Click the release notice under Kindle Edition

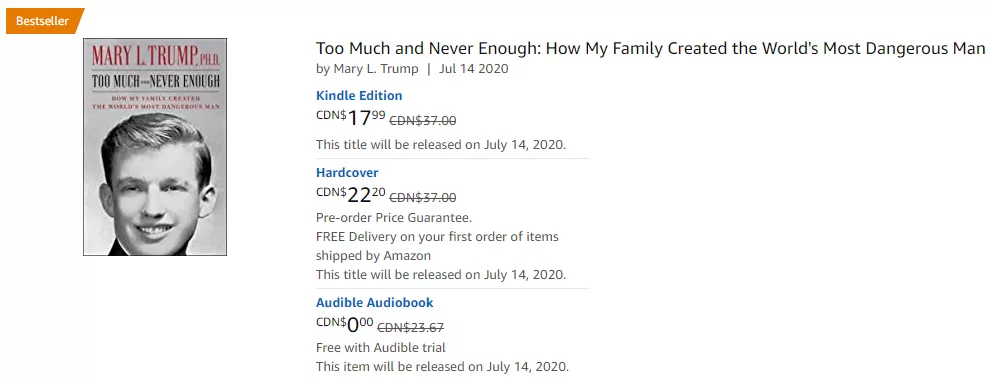[441, 145]
